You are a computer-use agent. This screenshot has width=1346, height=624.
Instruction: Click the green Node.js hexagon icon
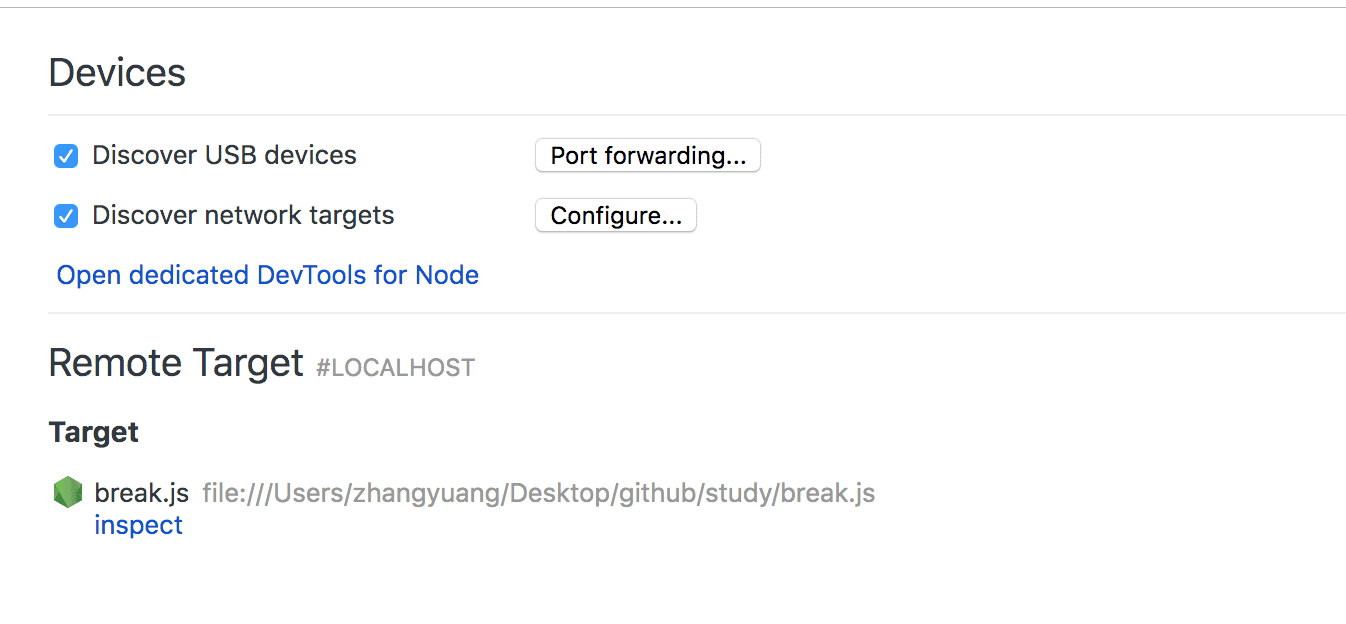67,492
